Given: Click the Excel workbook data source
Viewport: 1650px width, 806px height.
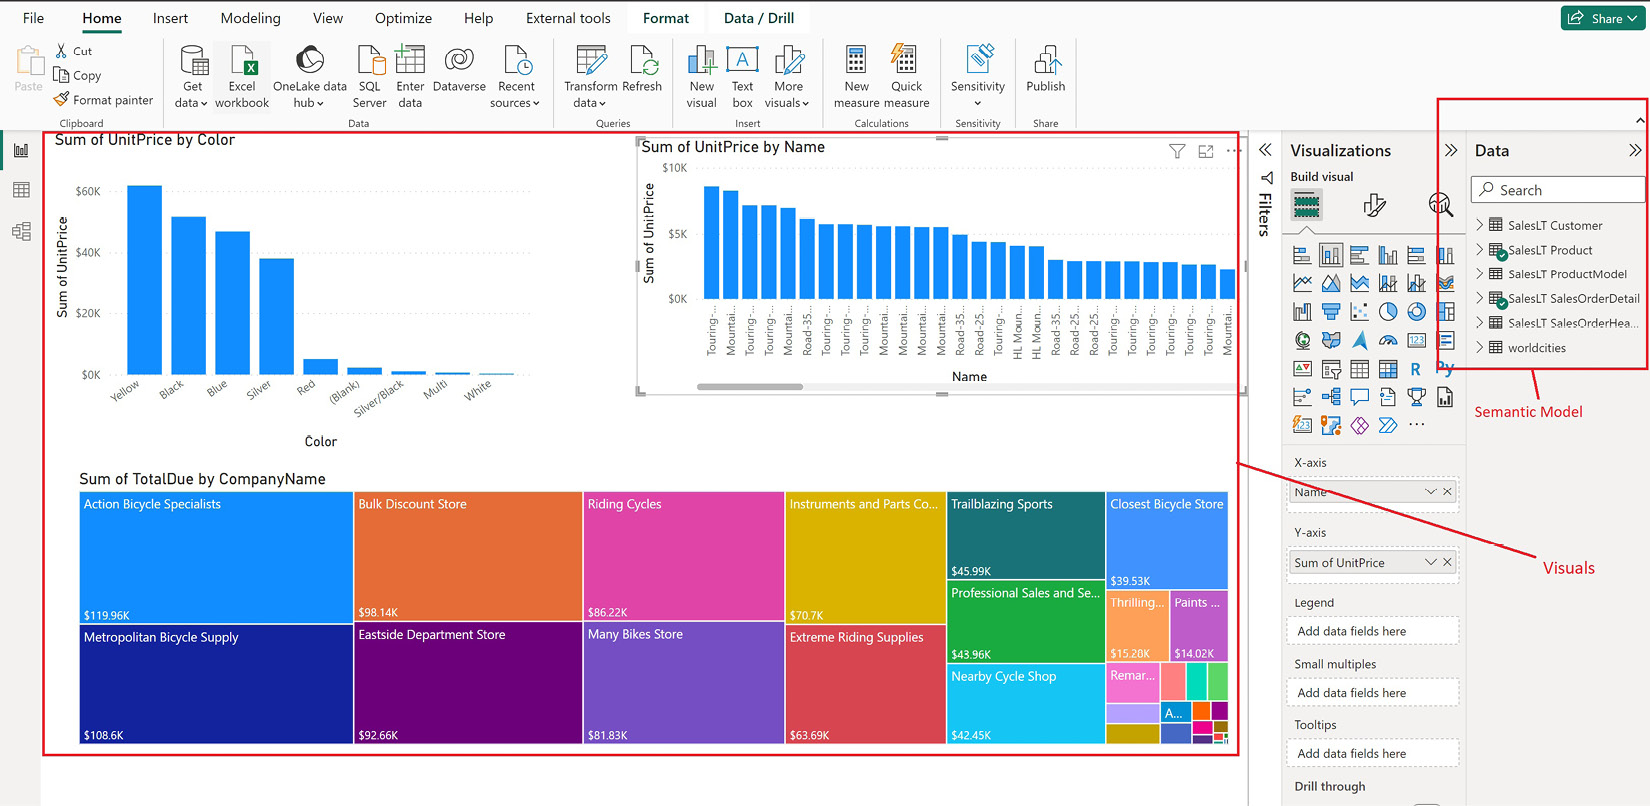Looking at the screenshot, I should coord(242,76).
